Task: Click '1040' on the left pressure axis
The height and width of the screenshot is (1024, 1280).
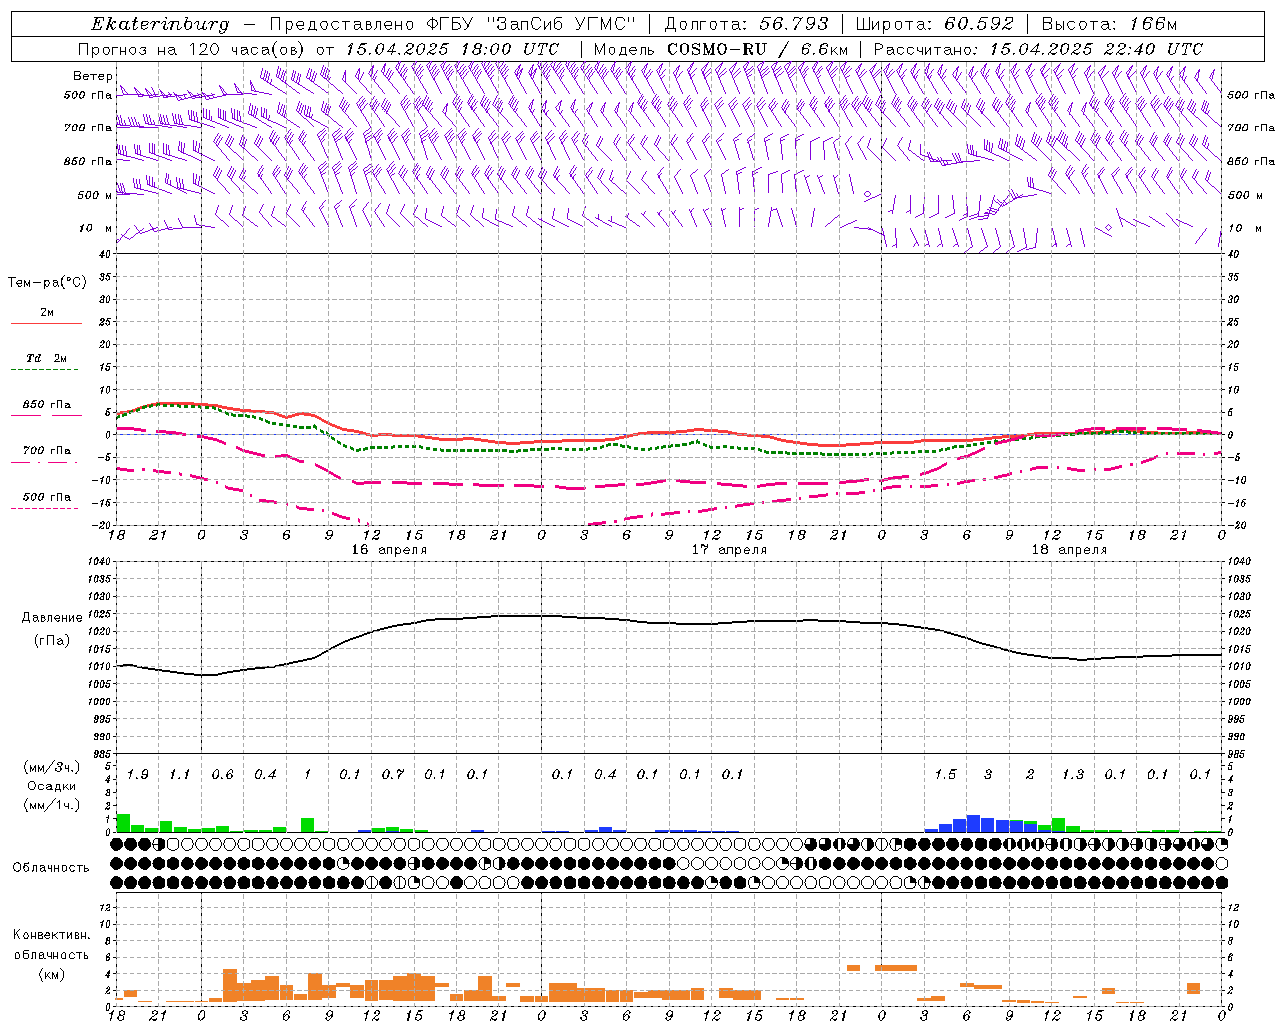Action: (99, 562)
